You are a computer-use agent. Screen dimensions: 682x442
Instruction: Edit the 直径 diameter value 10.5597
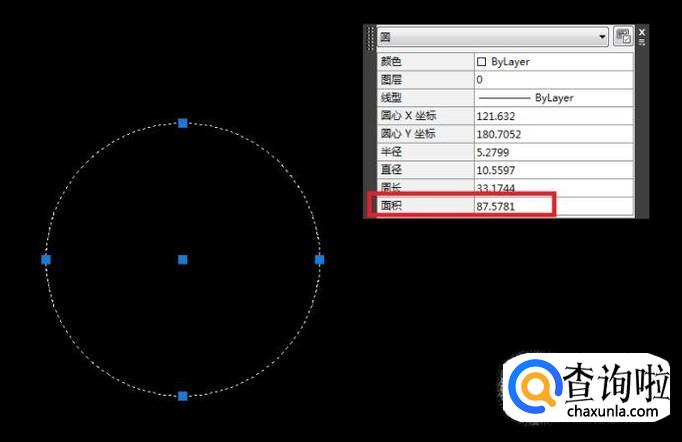pyautogui.click(x=553, y=170)
